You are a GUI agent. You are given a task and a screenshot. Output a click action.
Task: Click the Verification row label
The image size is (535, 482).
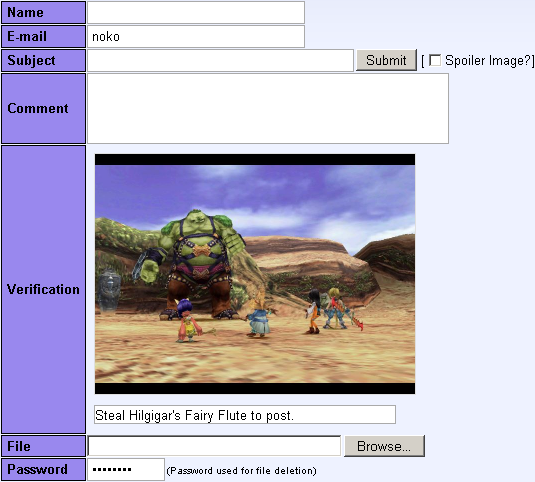(43, 289)
